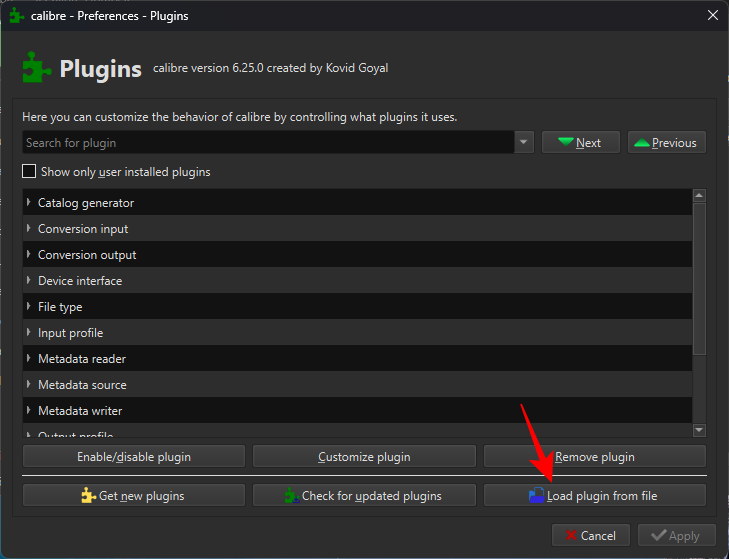The width and height of the screenshot is (729, 559).
Task: Expand the Conversion input category
Action: pyautogui.click(x=28, y=229)
